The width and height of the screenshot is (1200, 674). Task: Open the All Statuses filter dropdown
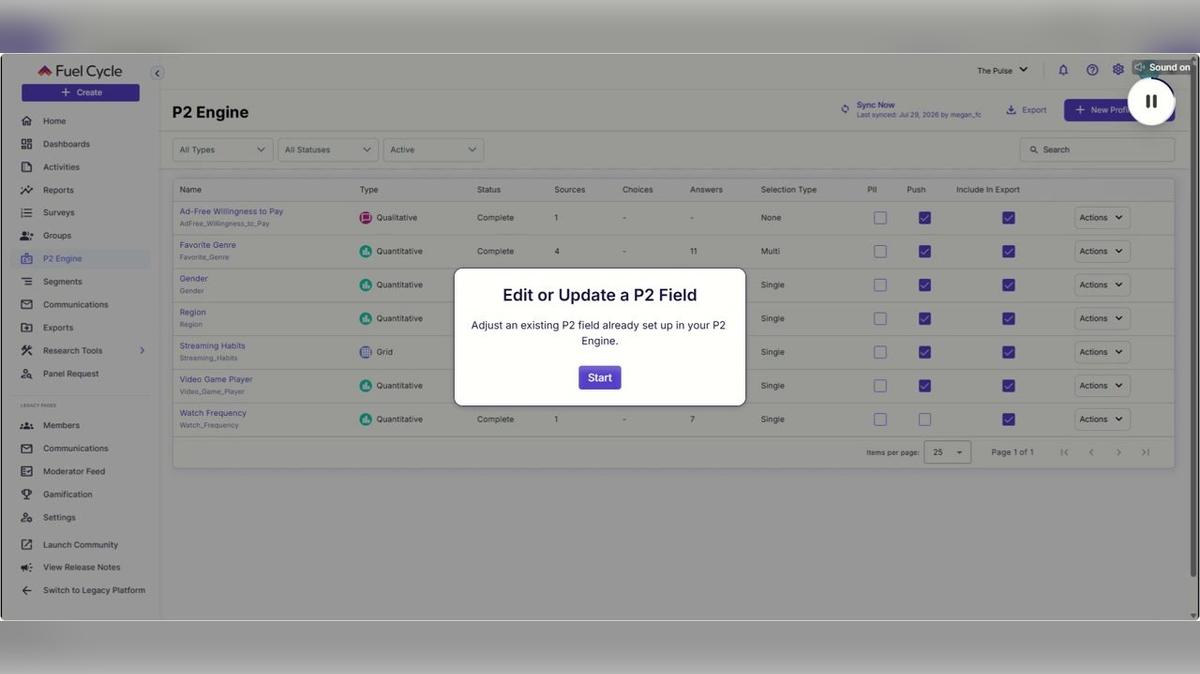(328, 150)
